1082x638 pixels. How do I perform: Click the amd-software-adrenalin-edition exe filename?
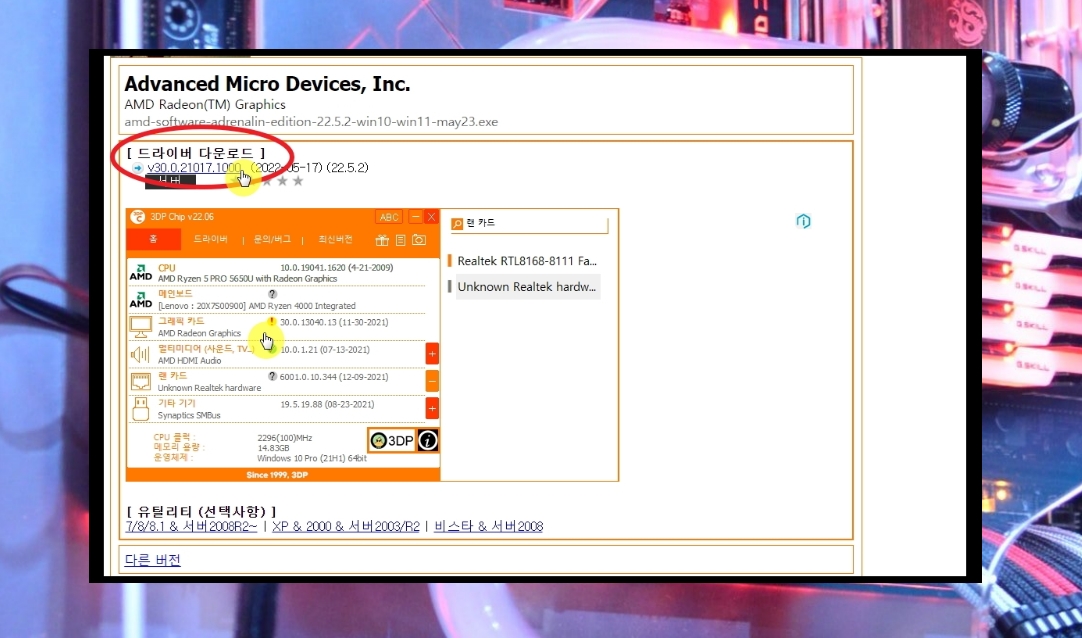[311, 122]
